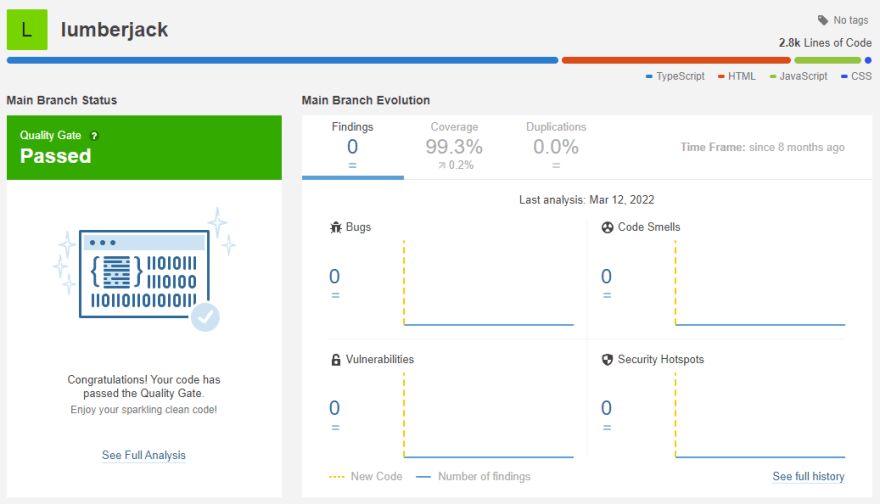Click the Main Branch Status heading
The image size is (880, 504).
click(x=62, y=100)
